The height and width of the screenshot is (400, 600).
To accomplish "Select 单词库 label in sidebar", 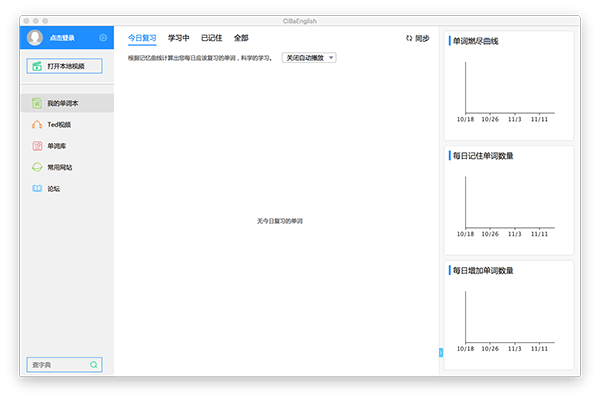I will coord(57,146).
